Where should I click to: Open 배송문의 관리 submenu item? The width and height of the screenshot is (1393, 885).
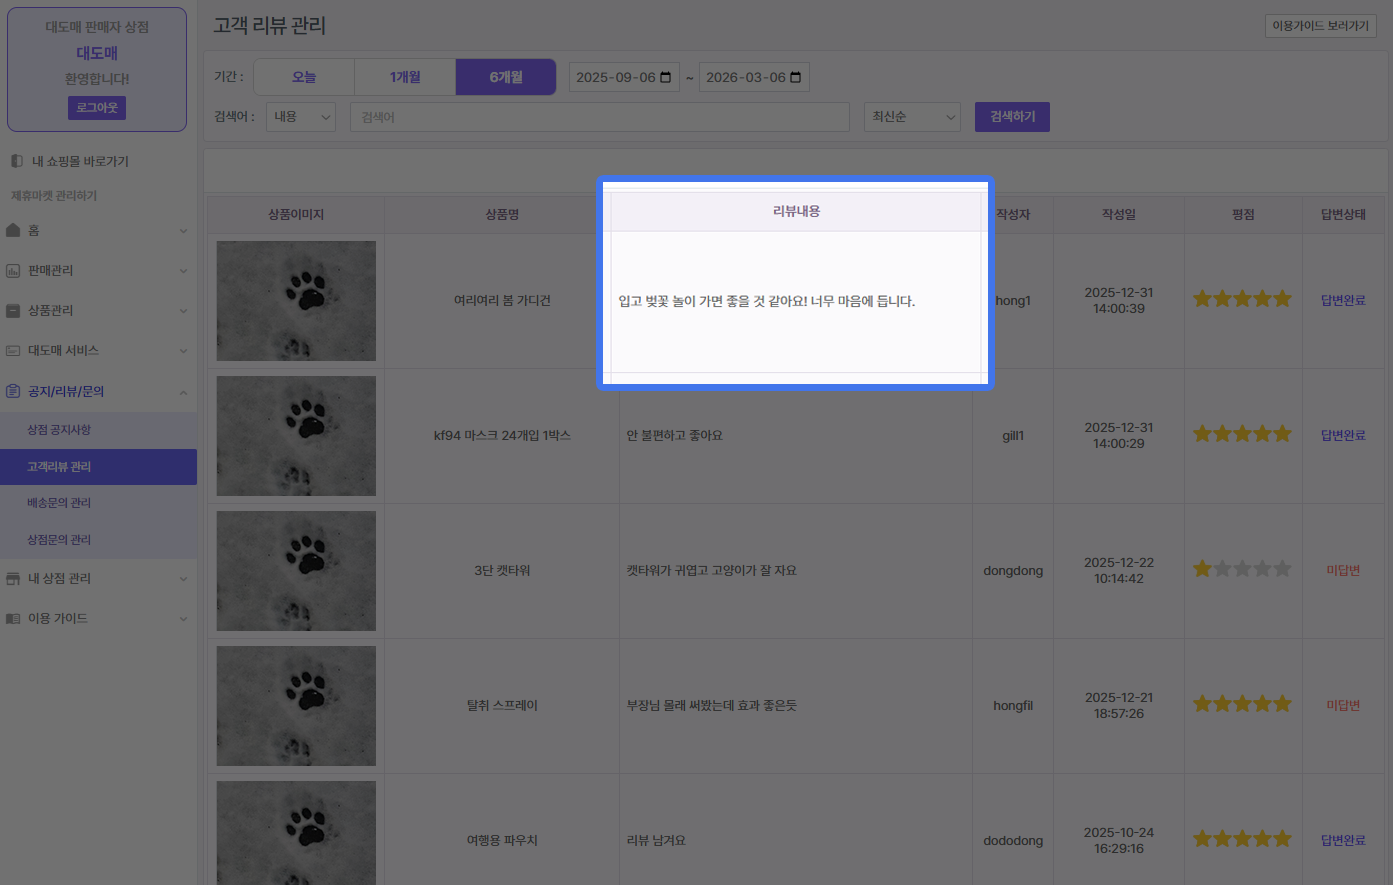[x=59, y=503]
